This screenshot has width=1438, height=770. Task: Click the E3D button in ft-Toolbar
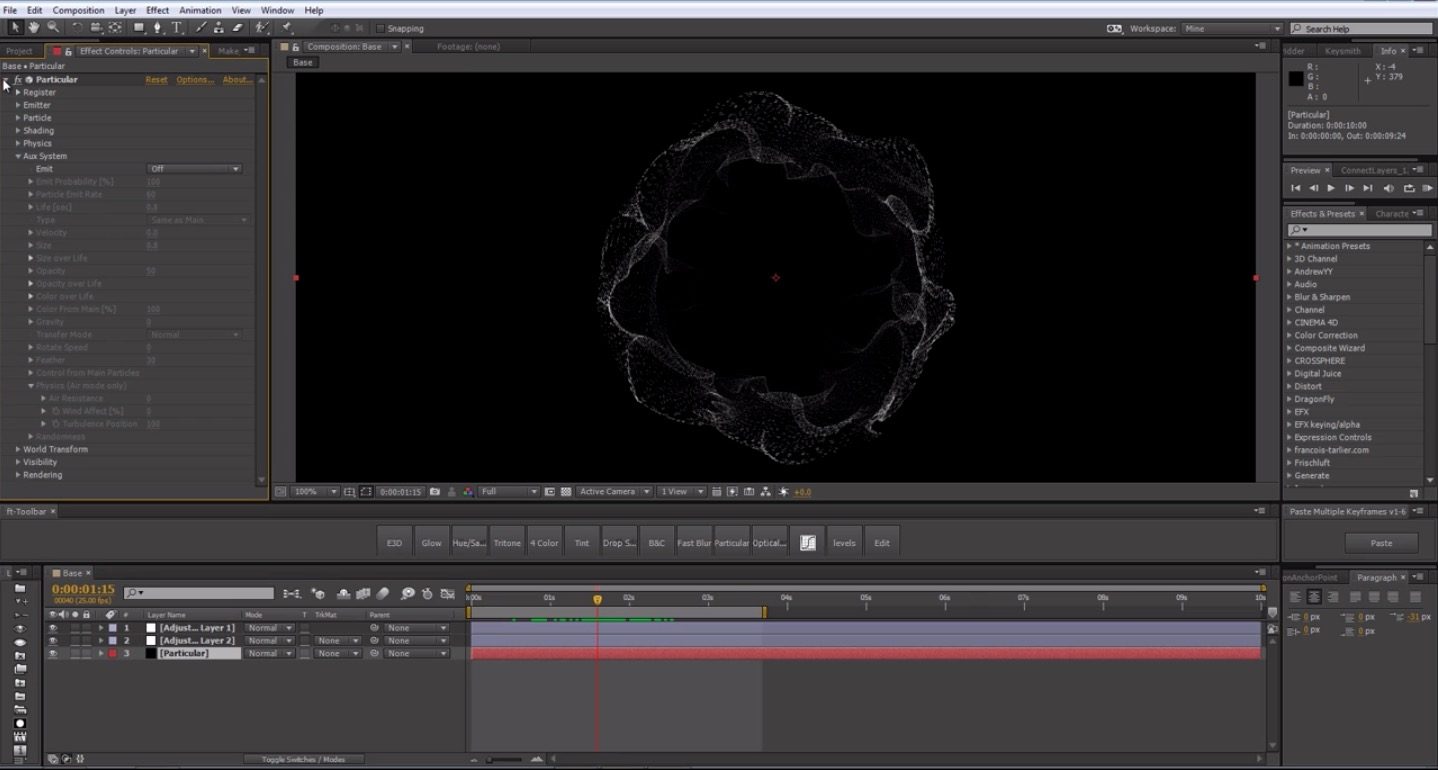pos(394,542)
